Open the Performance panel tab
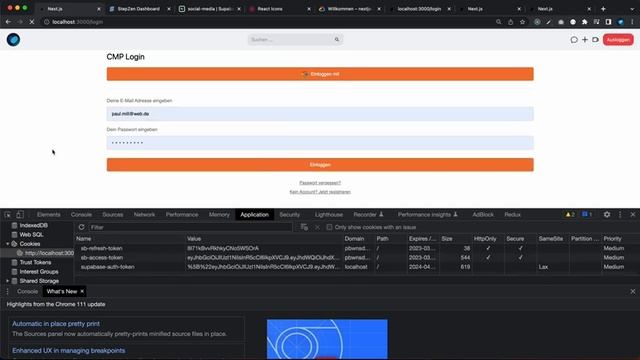This screenshot has width=640, height=360. click(x=182, y=214)
